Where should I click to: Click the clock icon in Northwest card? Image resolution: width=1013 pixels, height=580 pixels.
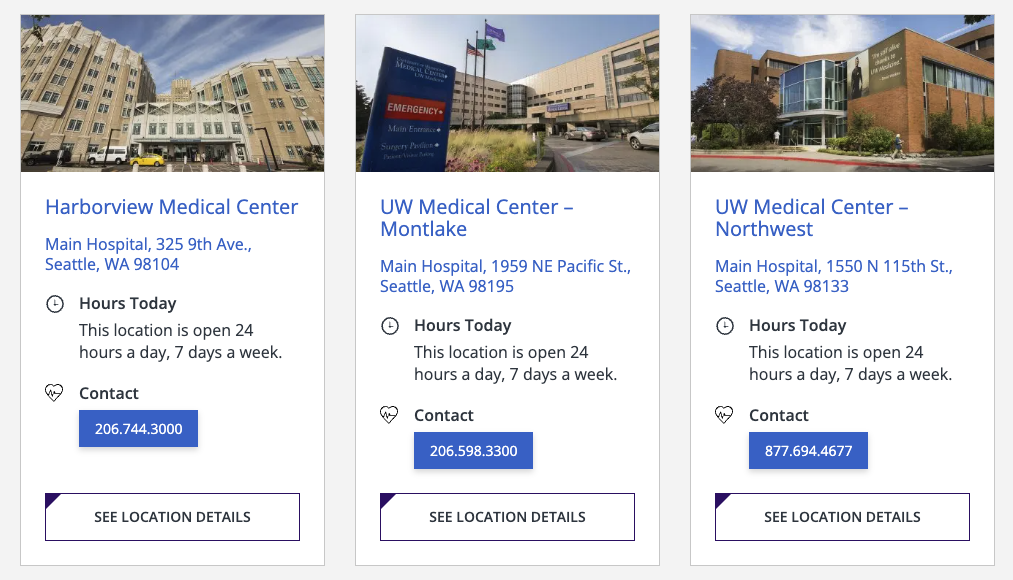click(x=725, y=326)
